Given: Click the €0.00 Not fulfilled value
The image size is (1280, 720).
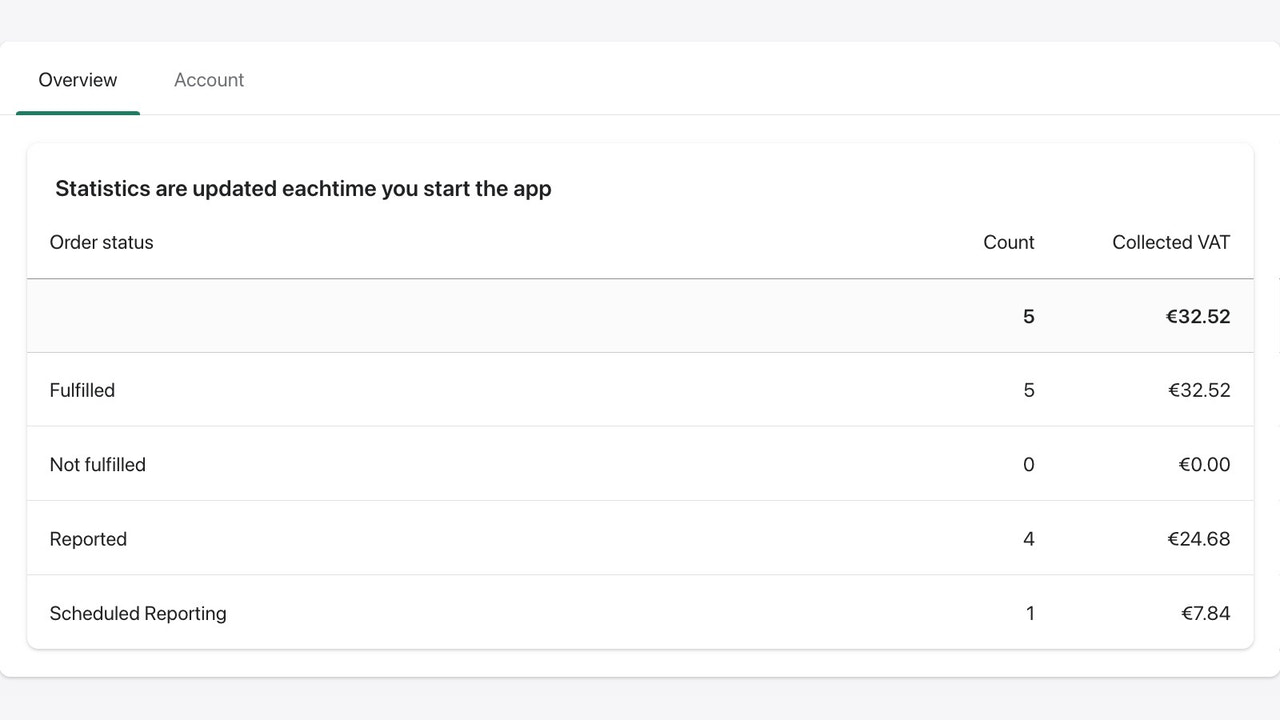Looking at the screenshot, I should coord(1205,464).
